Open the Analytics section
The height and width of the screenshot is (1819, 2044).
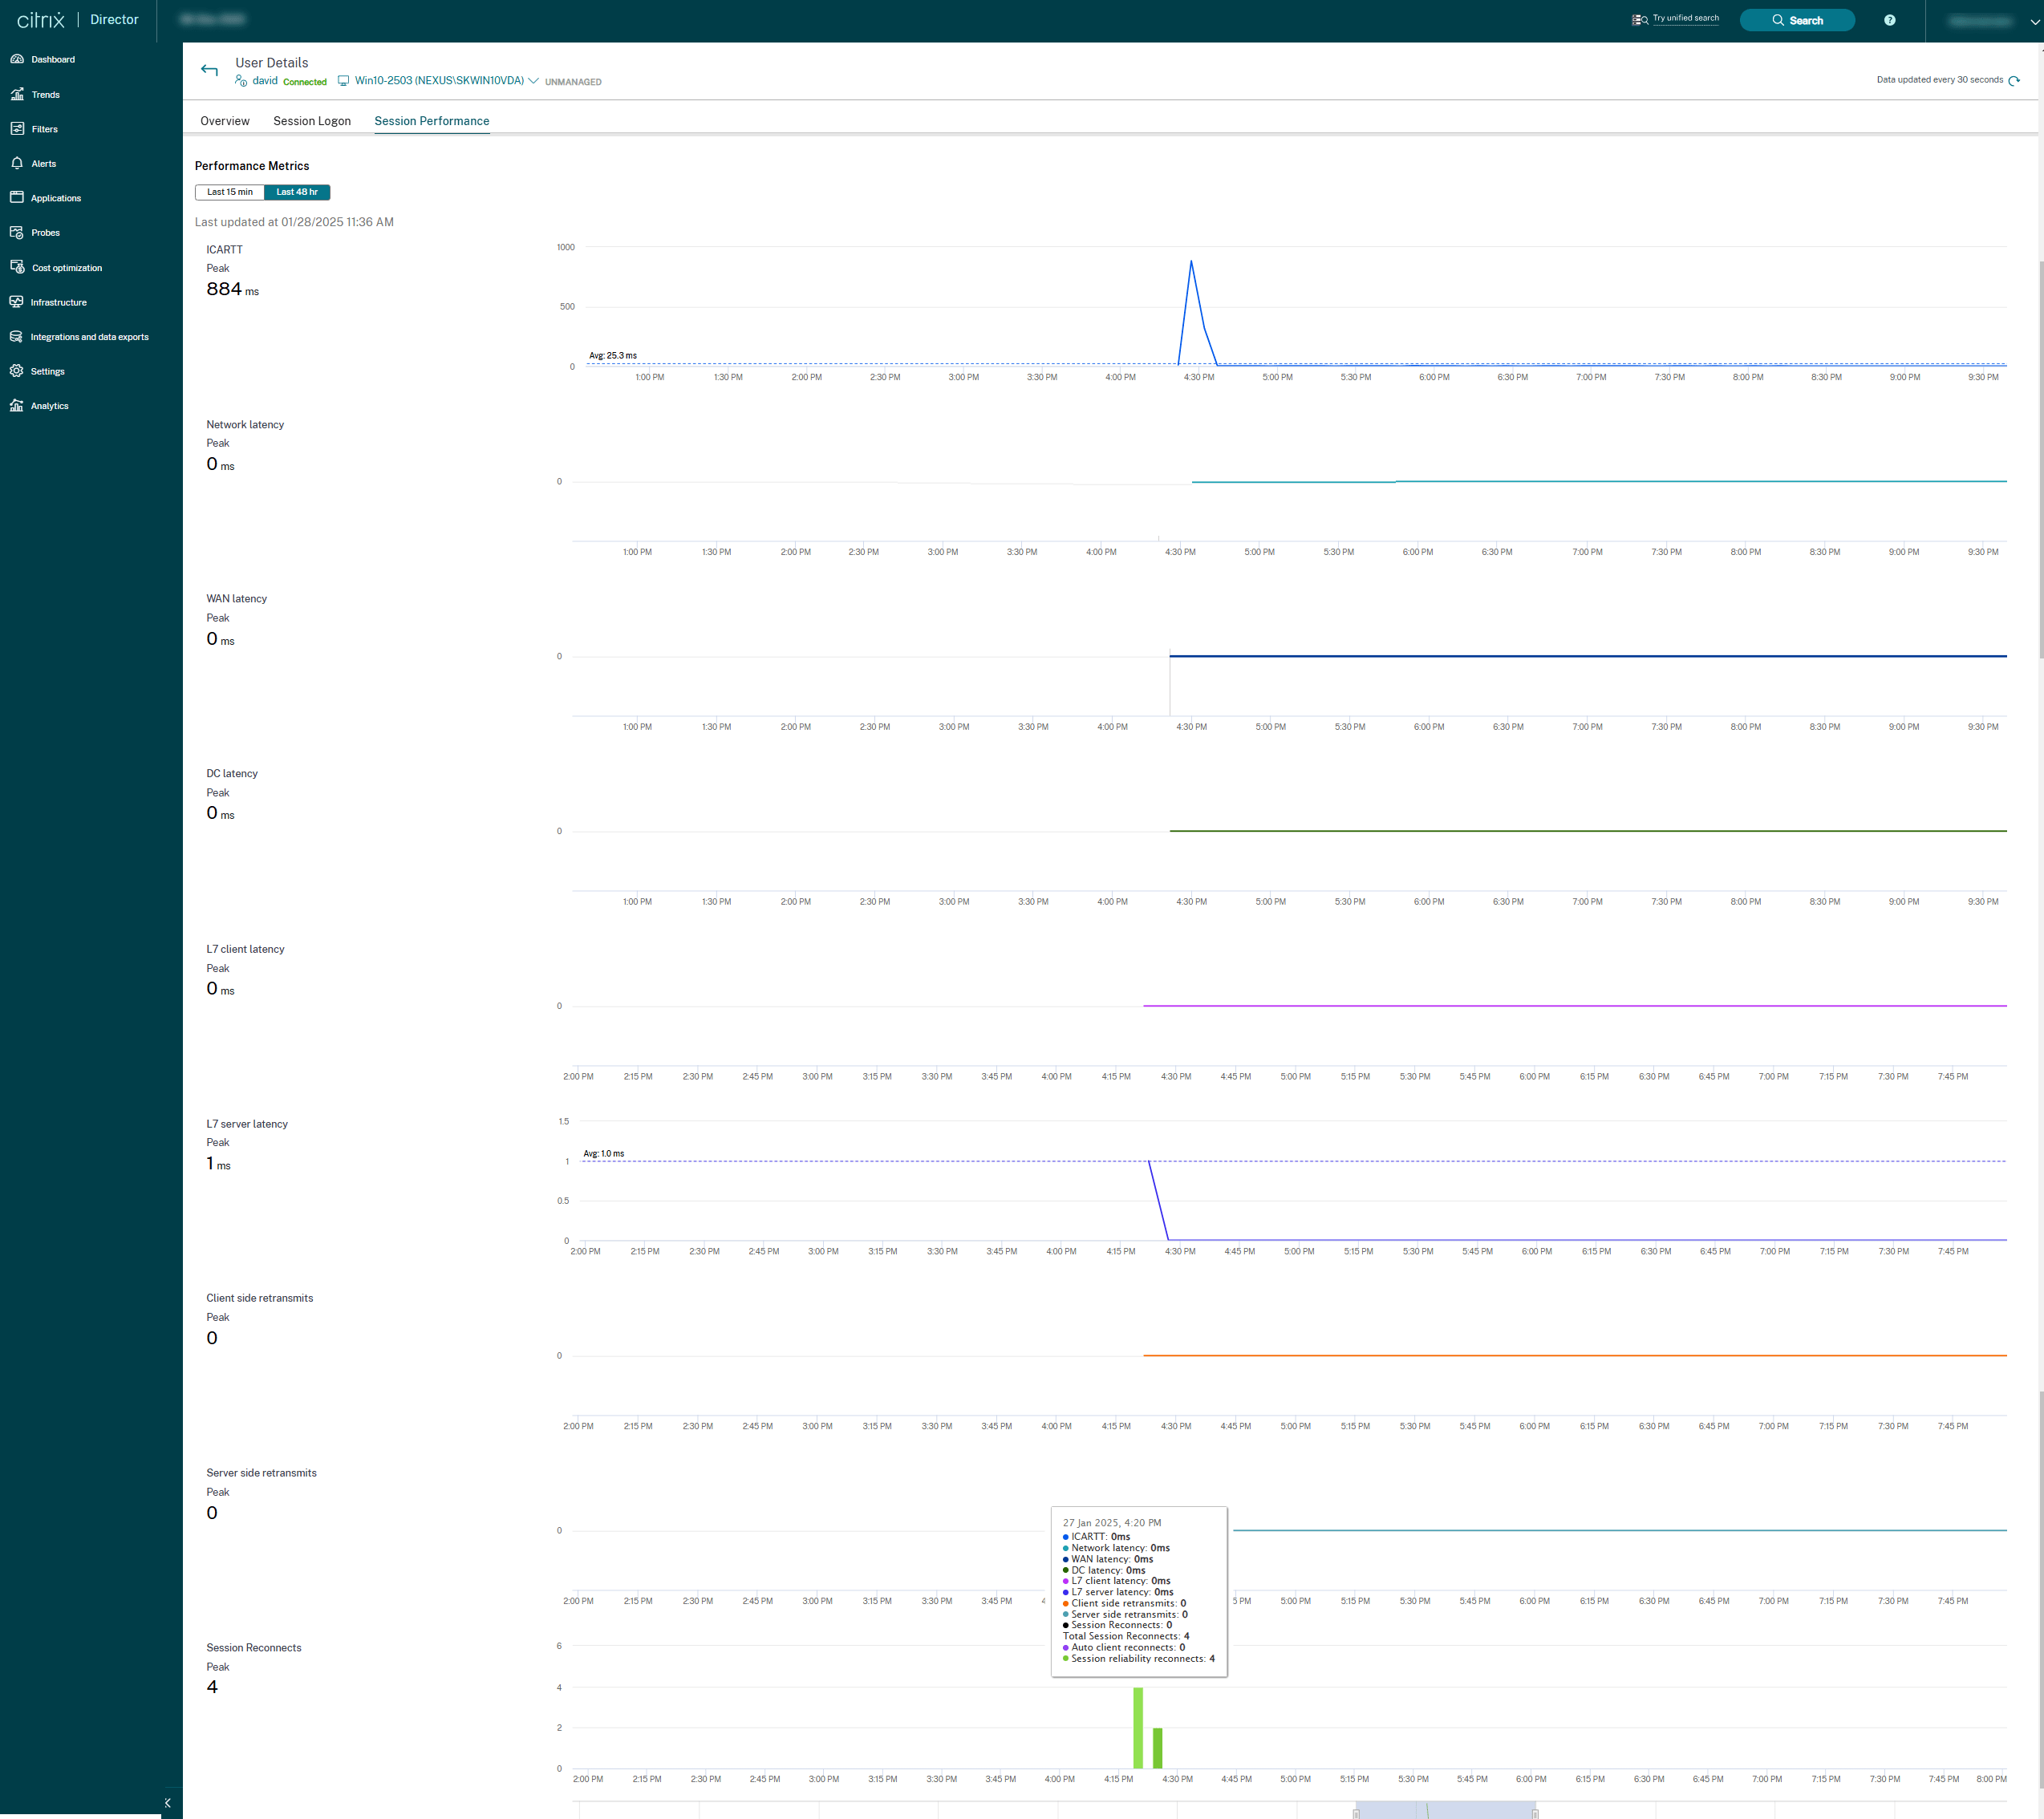click(x=49, y=406)
